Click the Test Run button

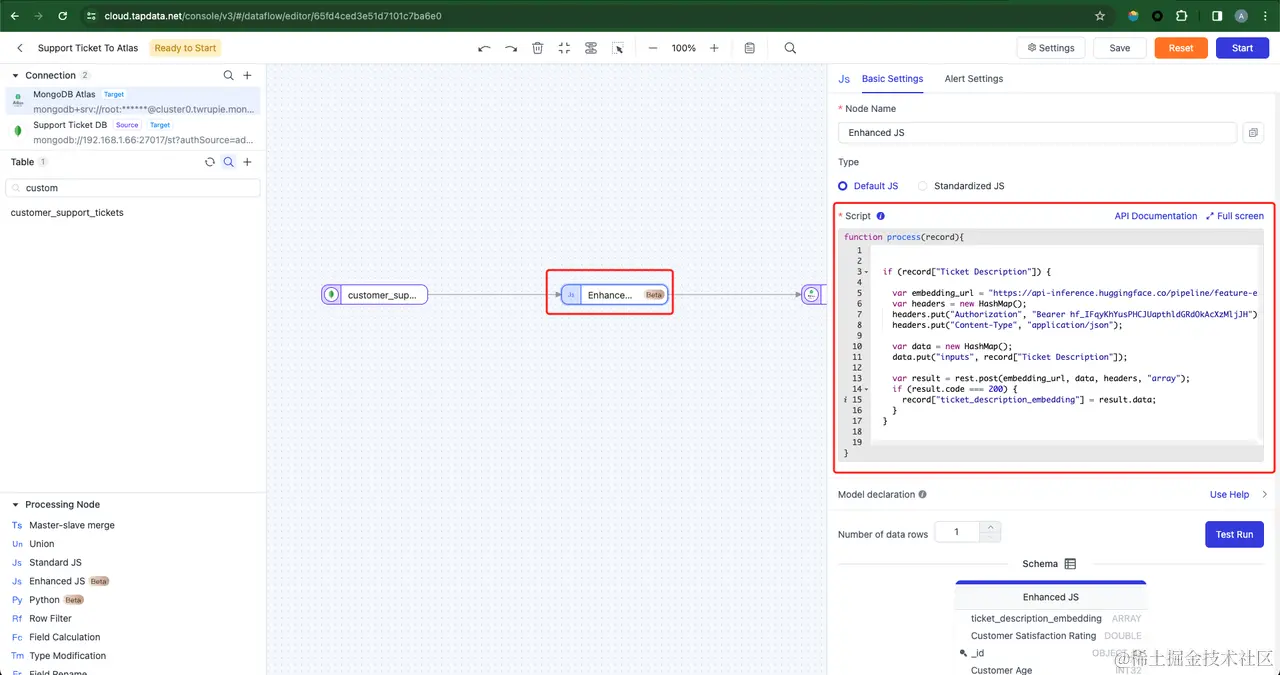pyautogui.click(x=1234, y=534)
